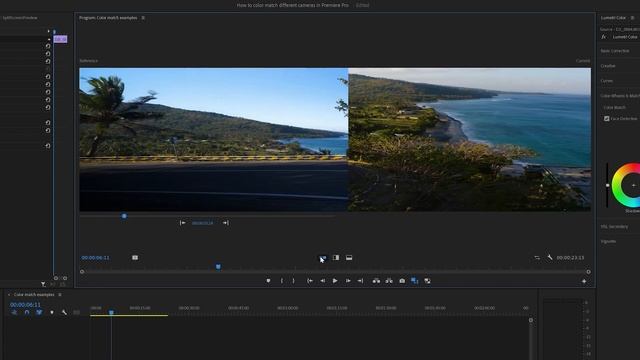Toggle the Comparison View button
640x360 pixels.
pos(415,281)
